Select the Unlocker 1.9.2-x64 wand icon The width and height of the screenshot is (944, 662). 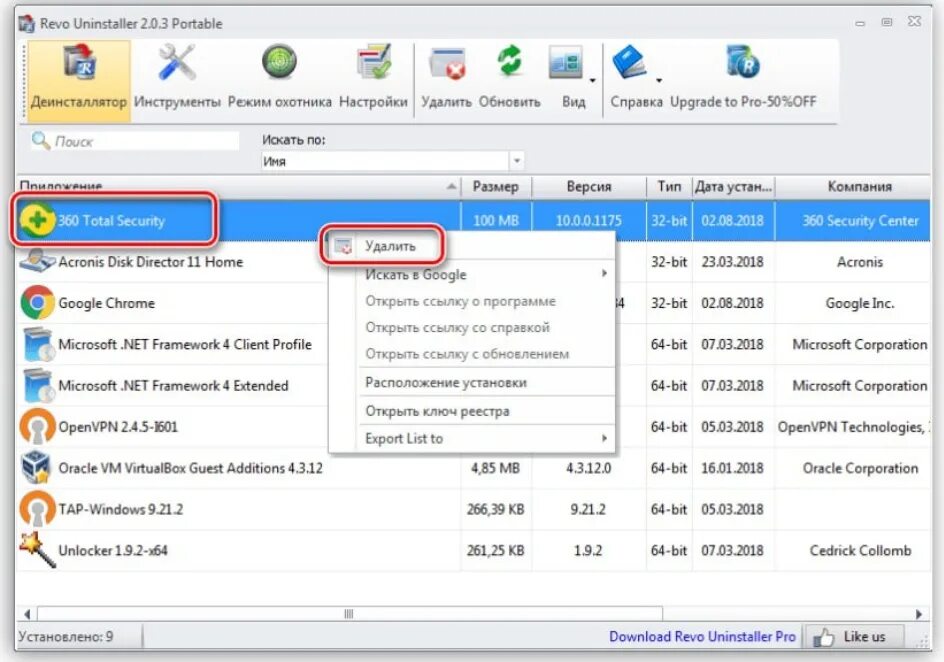[x=37, y=550]
